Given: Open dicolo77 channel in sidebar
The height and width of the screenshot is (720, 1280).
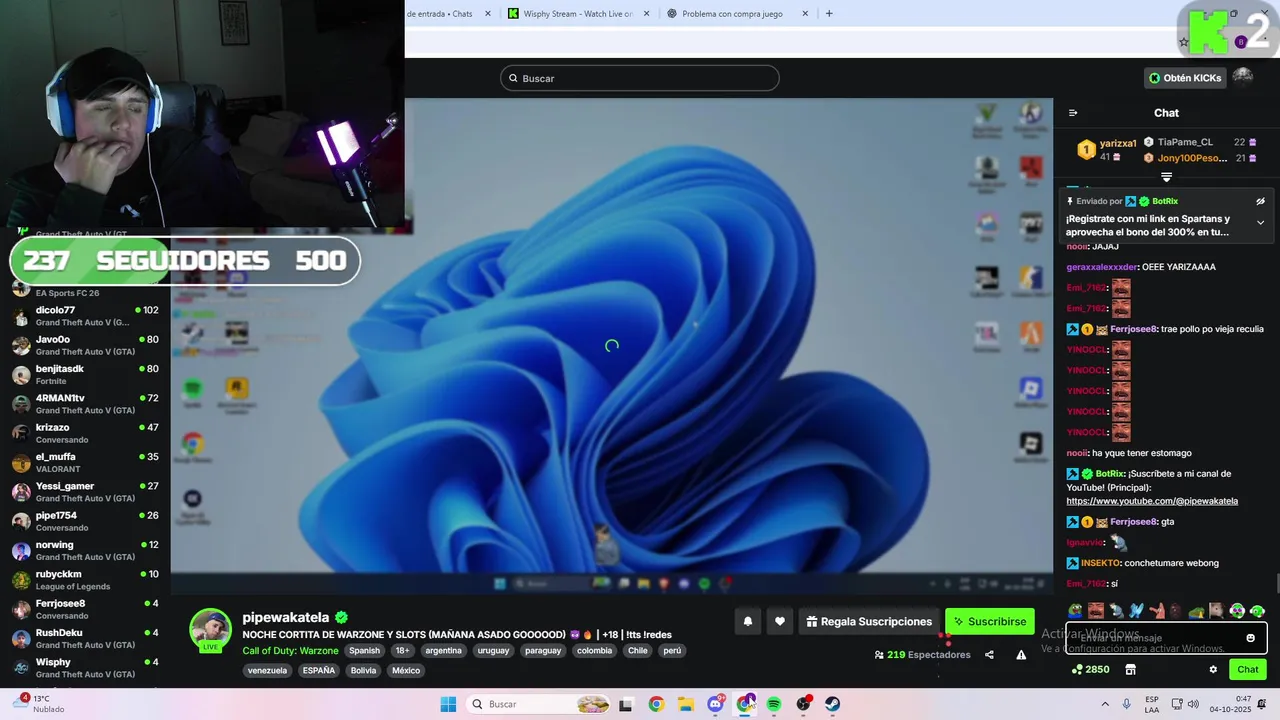Looking at the screenshot, I should (85, 316).
